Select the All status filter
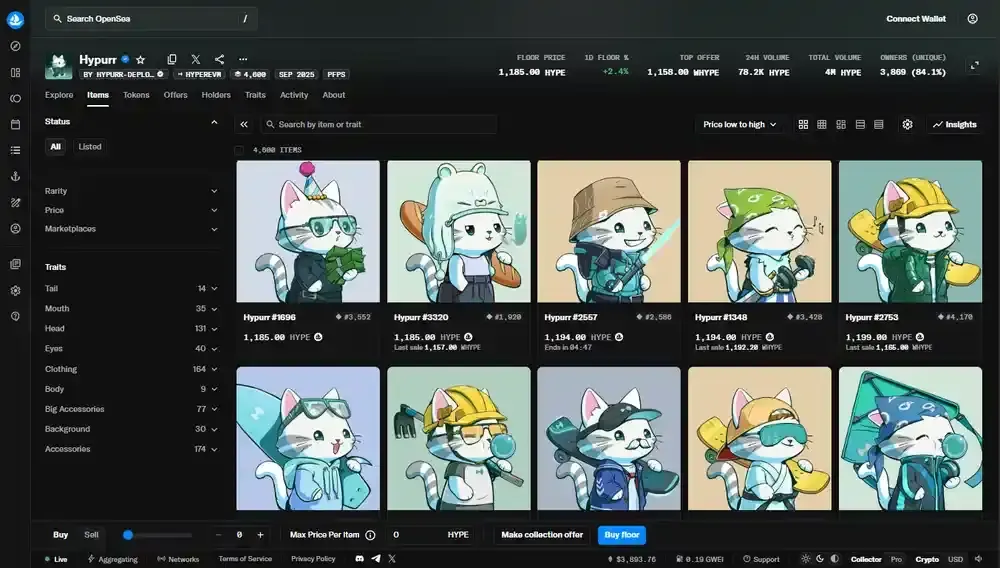This screenshot has width=1000, height=568. [x=55, y=147]
